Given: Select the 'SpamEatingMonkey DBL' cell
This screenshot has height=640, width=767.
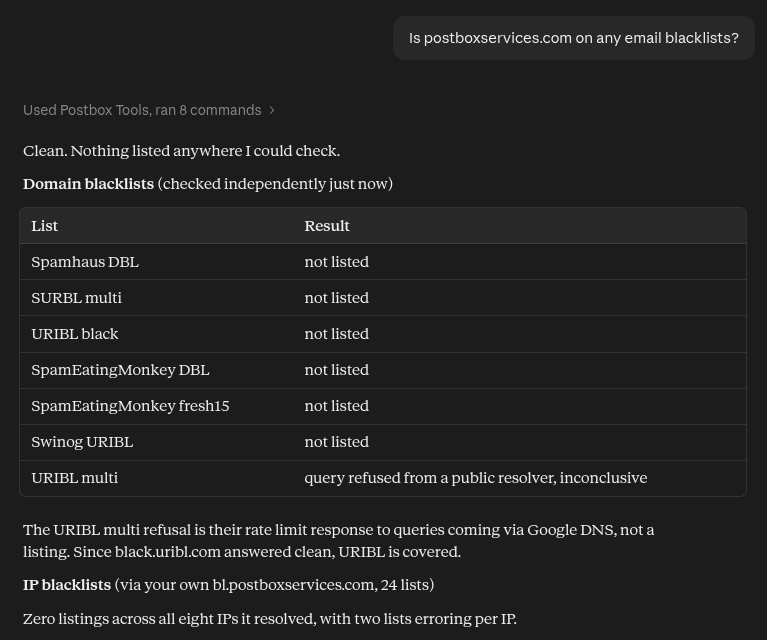Looking at the screenshot, I should point(120,370).
